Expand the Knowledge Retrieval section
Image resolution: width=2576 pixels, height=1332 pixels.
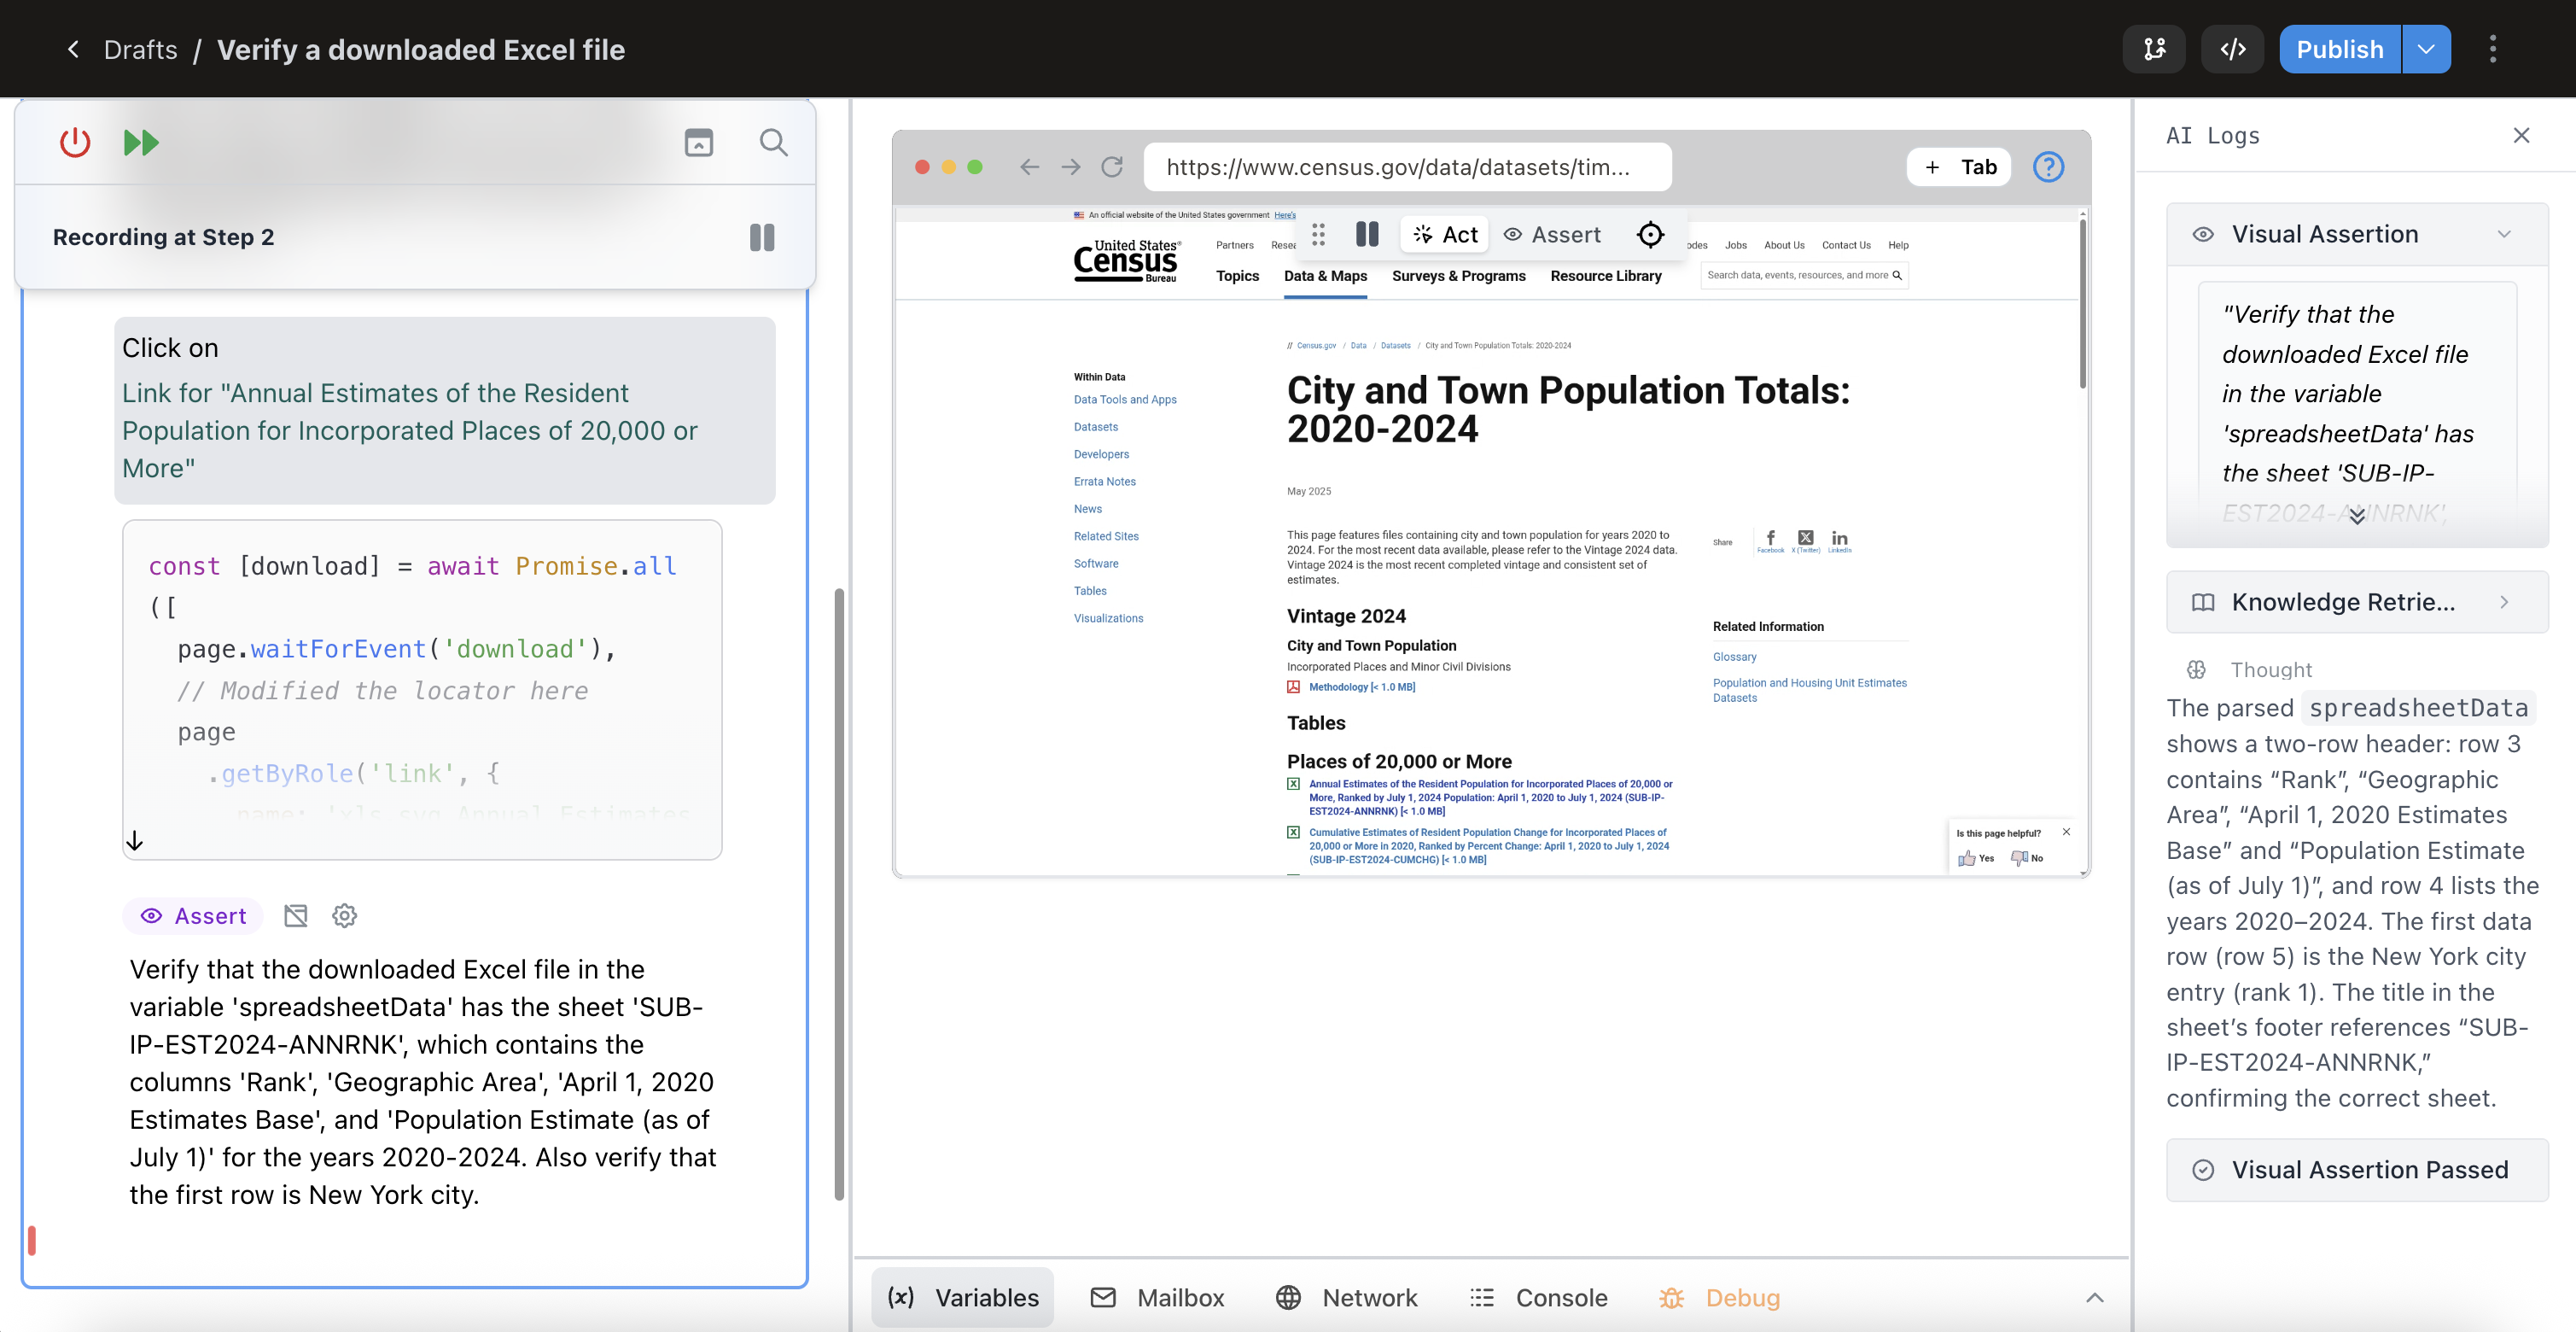pyautogui.click(x=2357, y=601)
